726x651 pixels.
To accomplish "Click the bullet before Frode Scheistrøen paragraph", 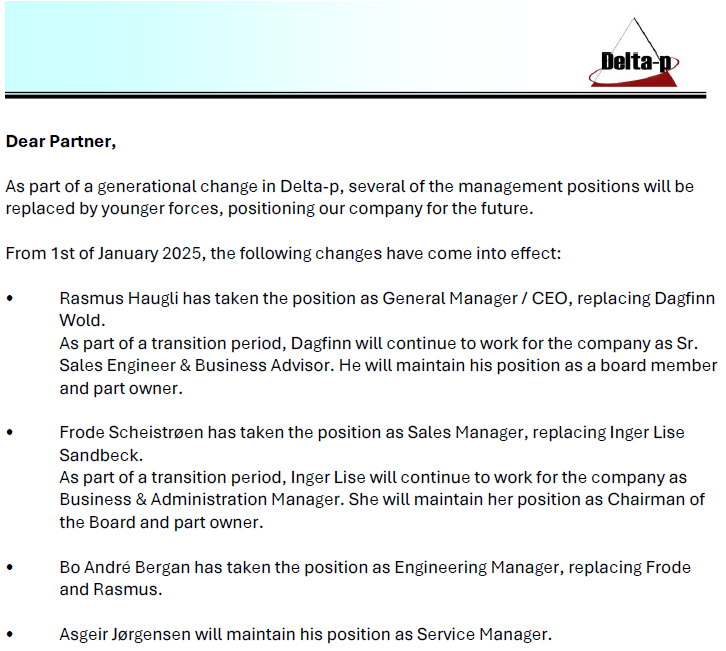I will (x=10, y=433).
